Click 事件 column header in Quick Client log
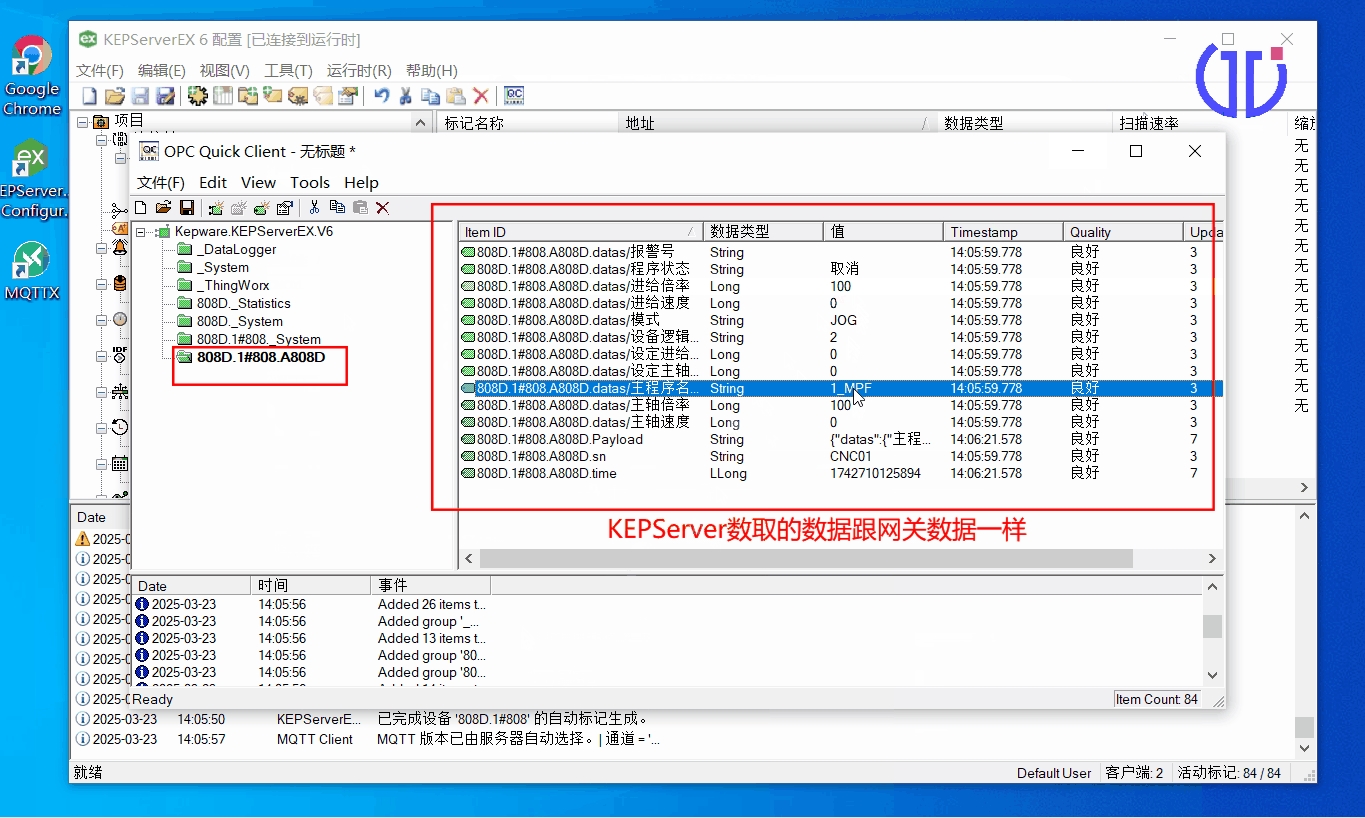The width and height of the screenshot is (1365, 818). coord(430,586)
